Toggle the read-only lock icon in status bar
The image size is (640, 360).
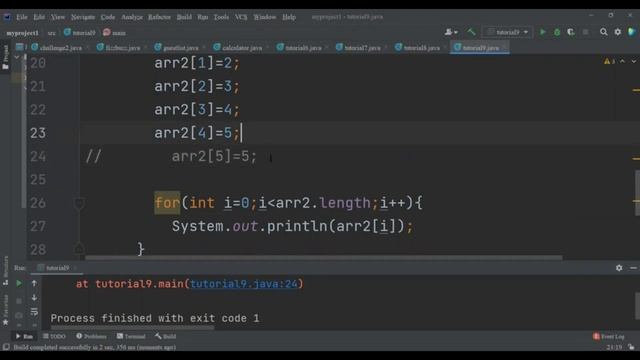pyautogui.click(x=631, y=347)
